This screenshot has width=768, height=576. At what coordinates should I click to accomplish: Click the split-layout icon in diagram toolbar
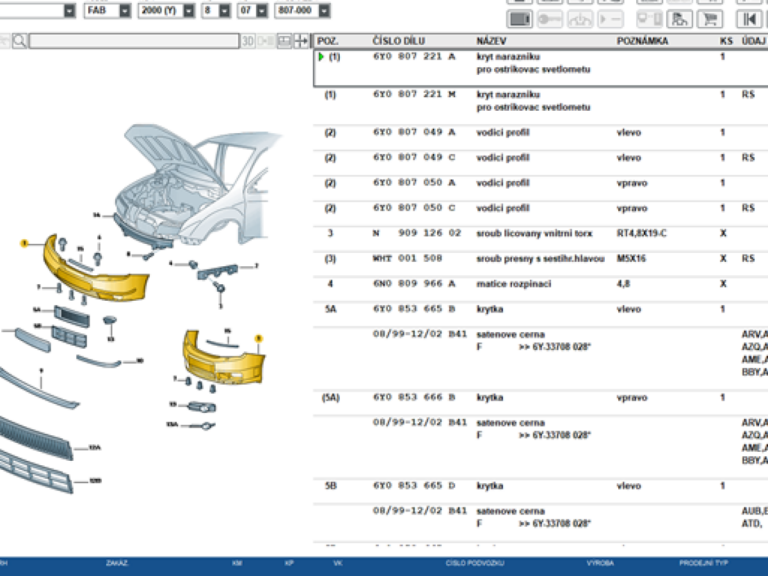pos(285,41)
